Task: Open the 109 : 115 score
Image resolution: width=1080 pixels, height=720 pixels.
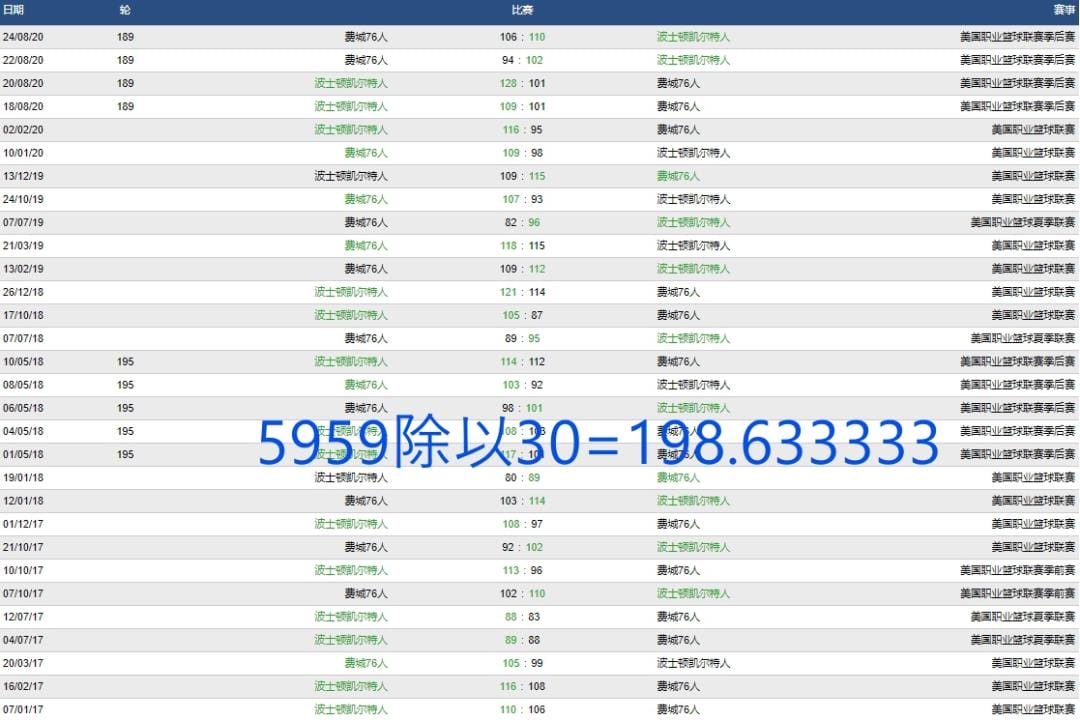Action: [x=522, y=176]
